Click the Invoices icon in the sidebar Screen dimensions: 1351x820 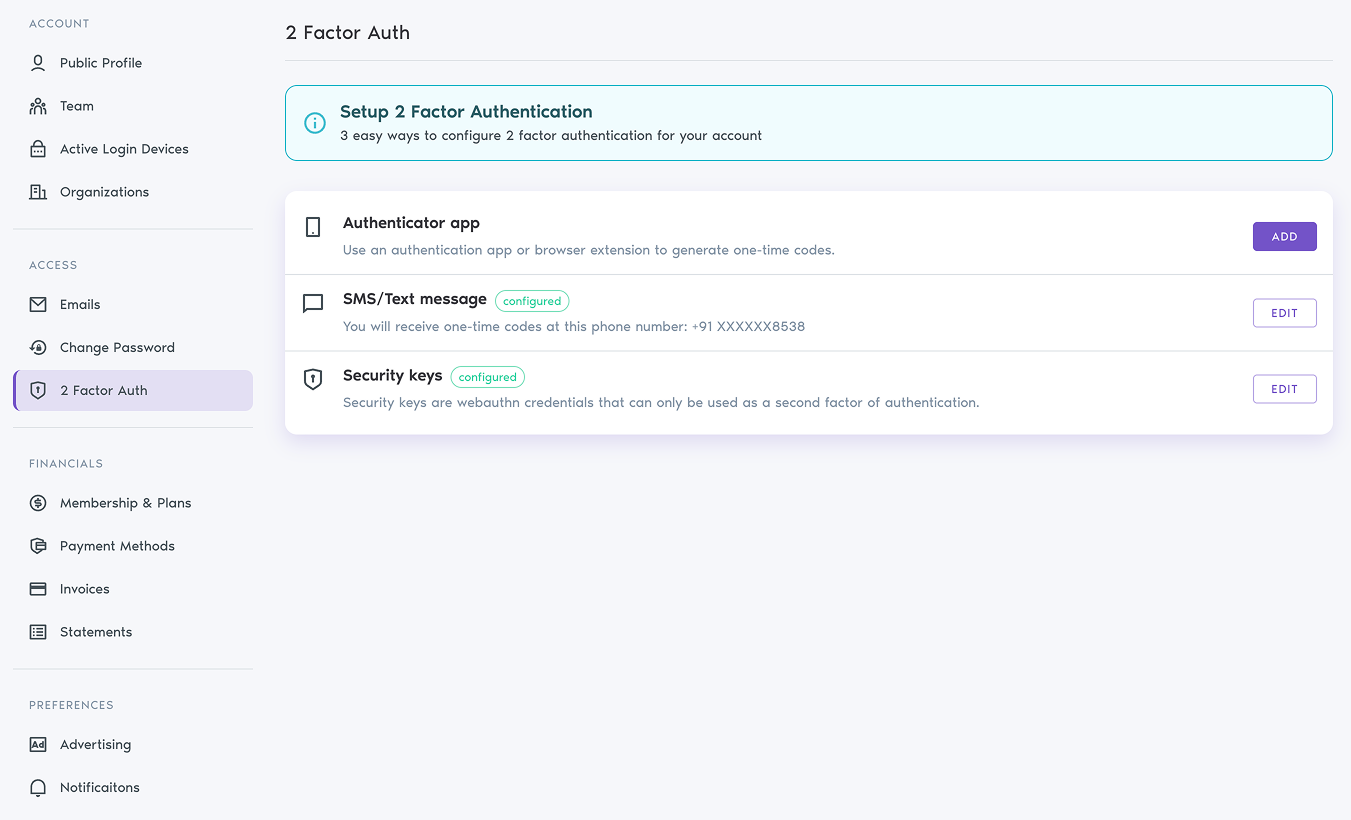(38, 588)
